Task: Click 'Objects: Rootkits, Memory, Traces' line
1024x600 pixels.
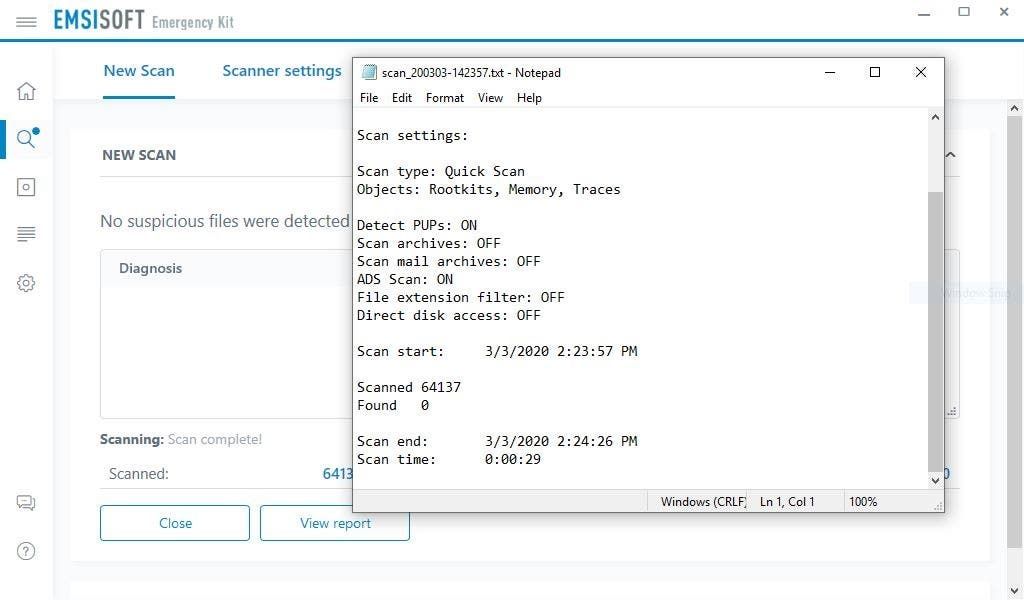Action: tap(488, 190)
